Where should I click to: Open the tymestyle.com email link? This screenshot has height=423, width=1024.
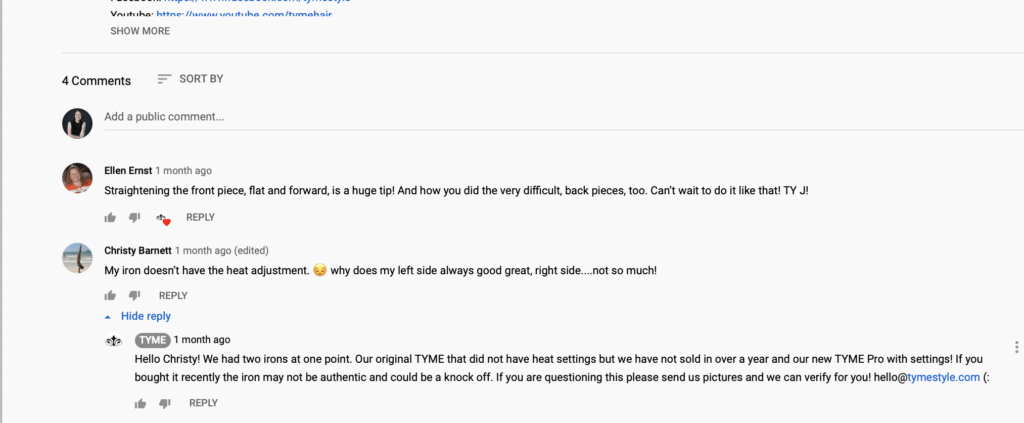[x=943, y=377]
